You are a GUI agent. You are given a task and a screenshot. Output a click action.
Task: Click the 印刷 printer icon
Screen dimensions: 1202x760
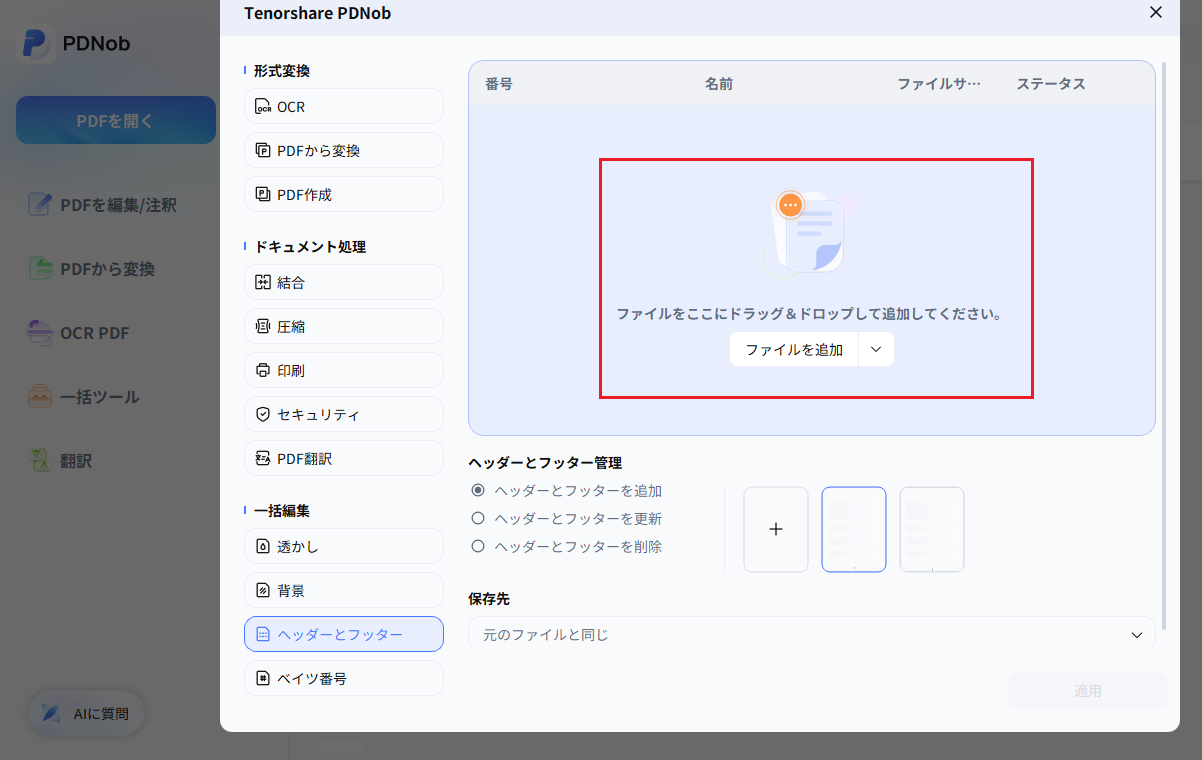[x=263, y=371]
